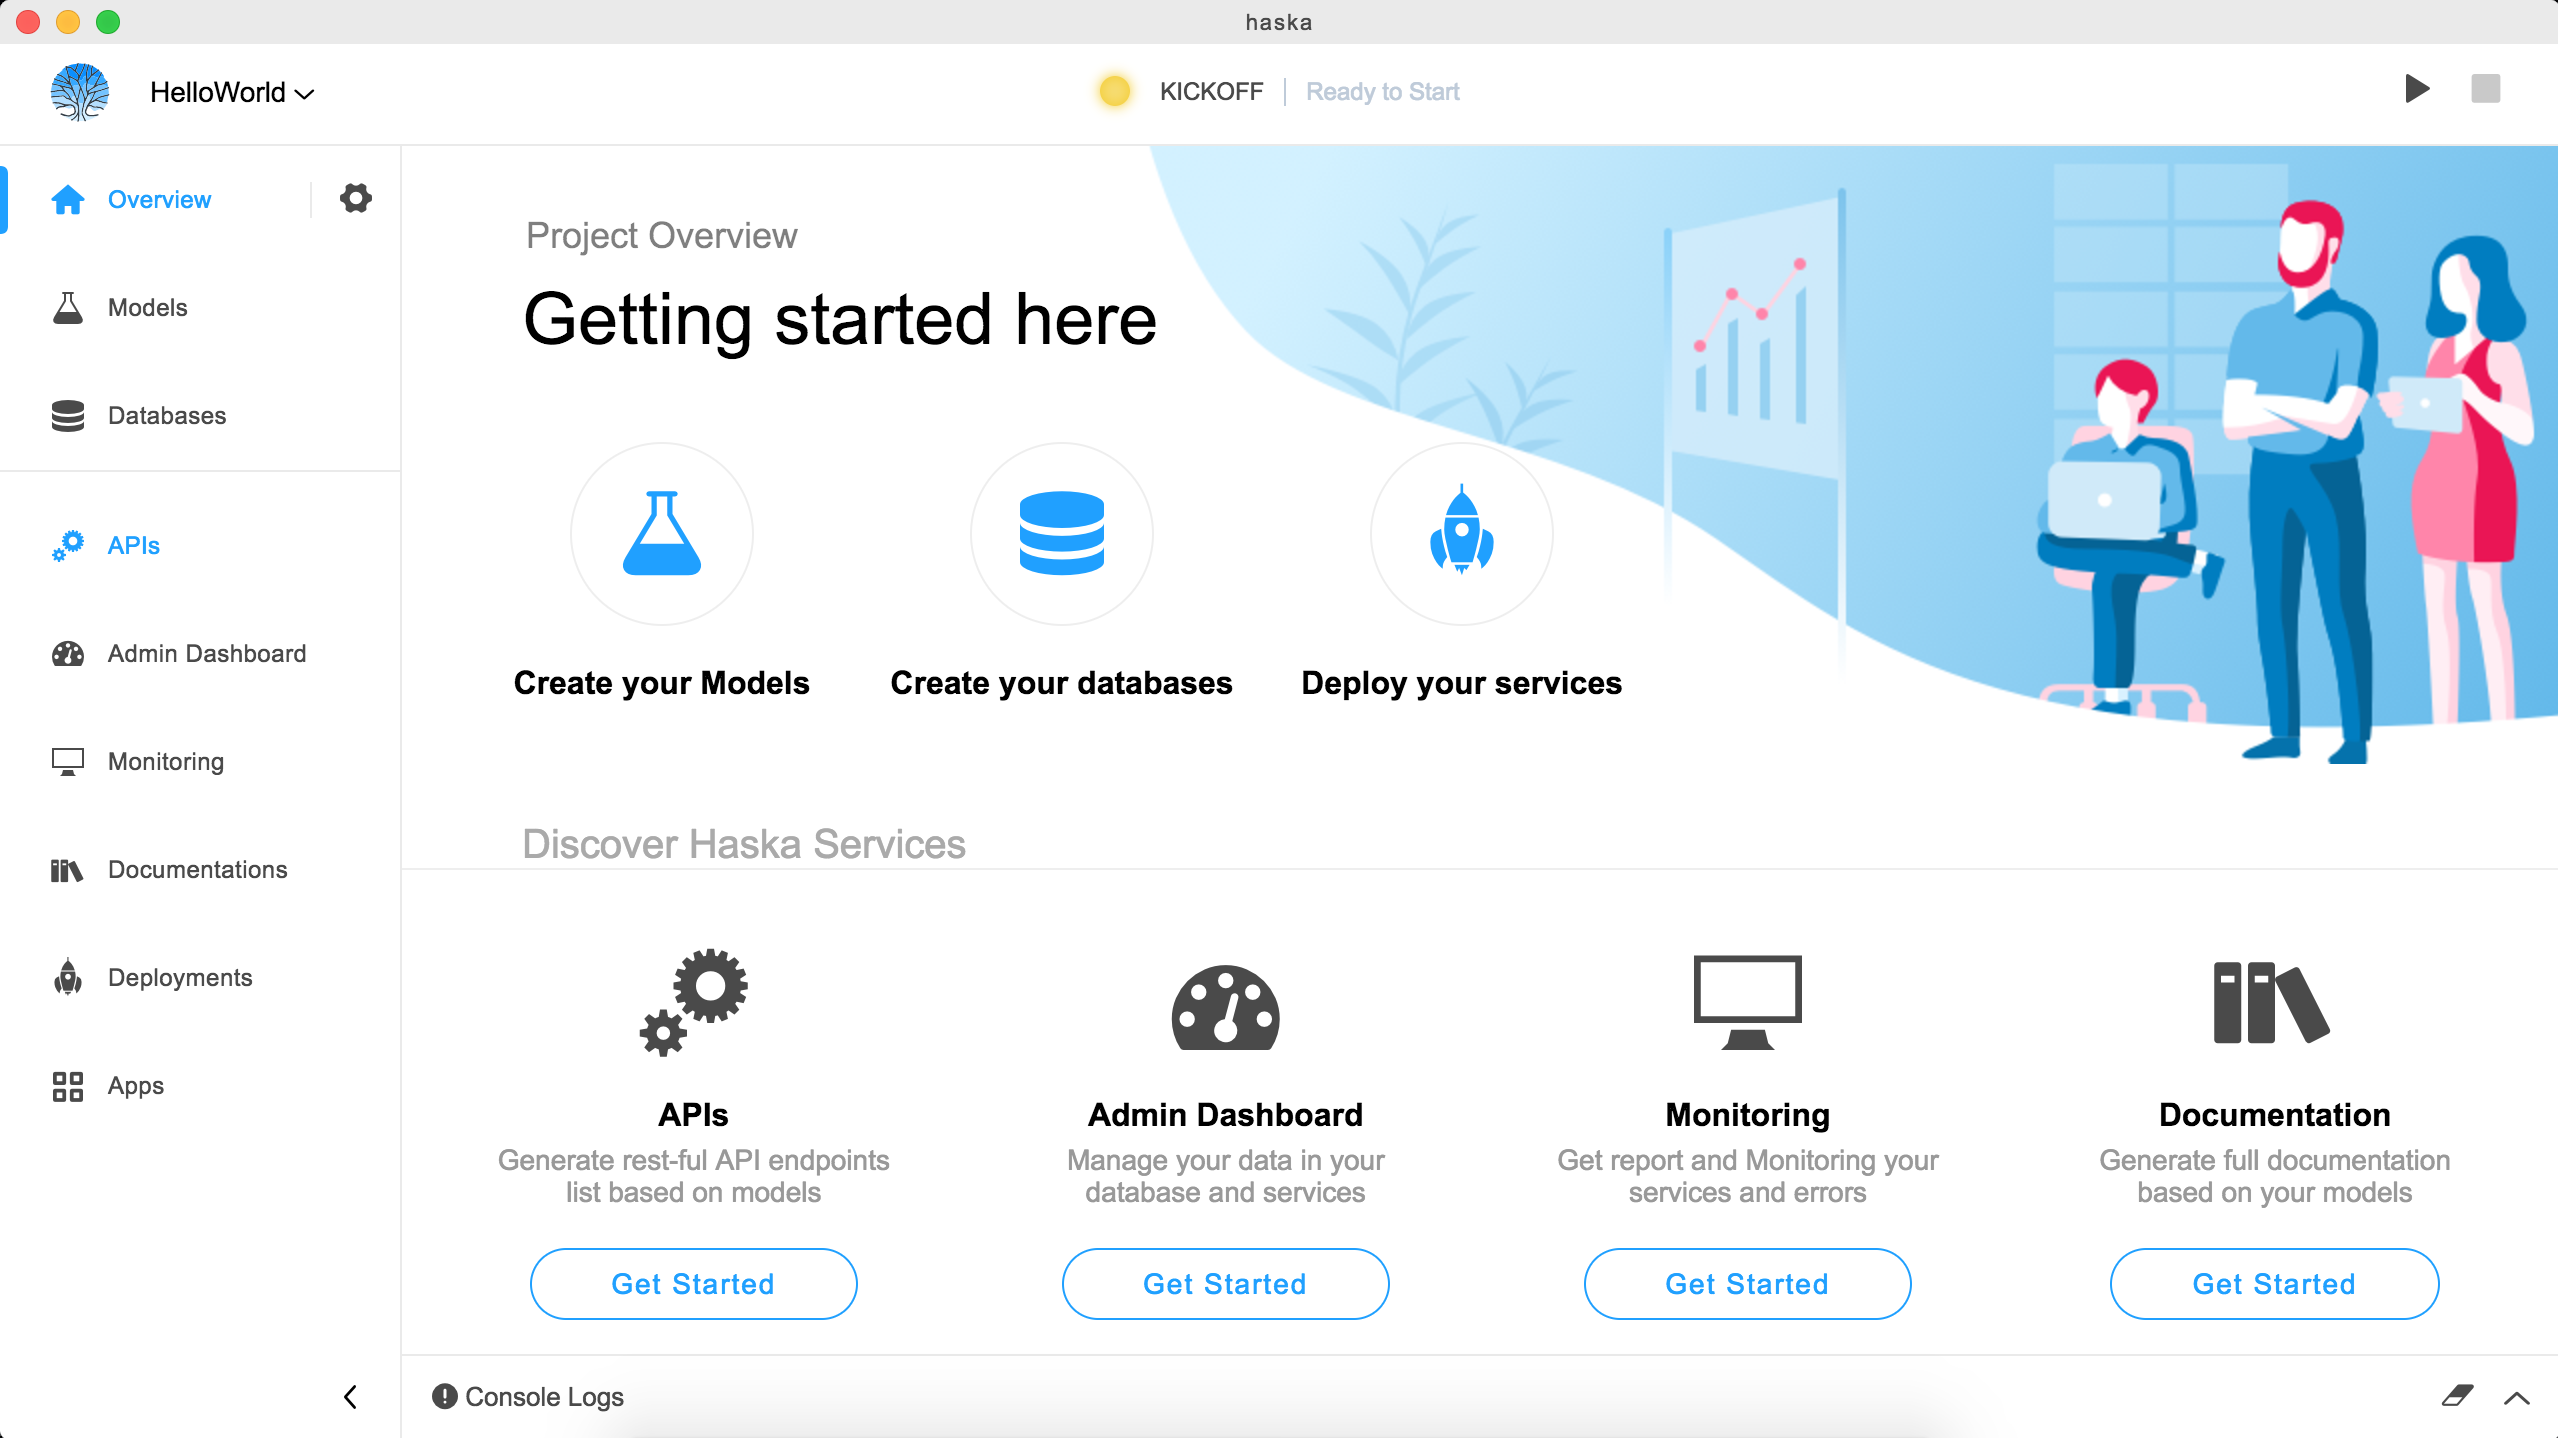The height and width of the screenshot is (1438, 2558).
Task: Collapse the sidebar with left chevron
Action: [350, 1396]
